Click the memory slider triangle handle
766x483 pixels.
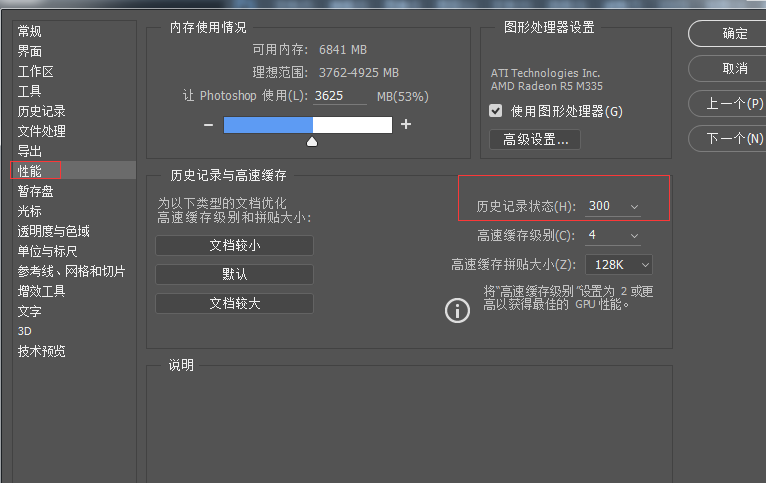tap(312, 142)
